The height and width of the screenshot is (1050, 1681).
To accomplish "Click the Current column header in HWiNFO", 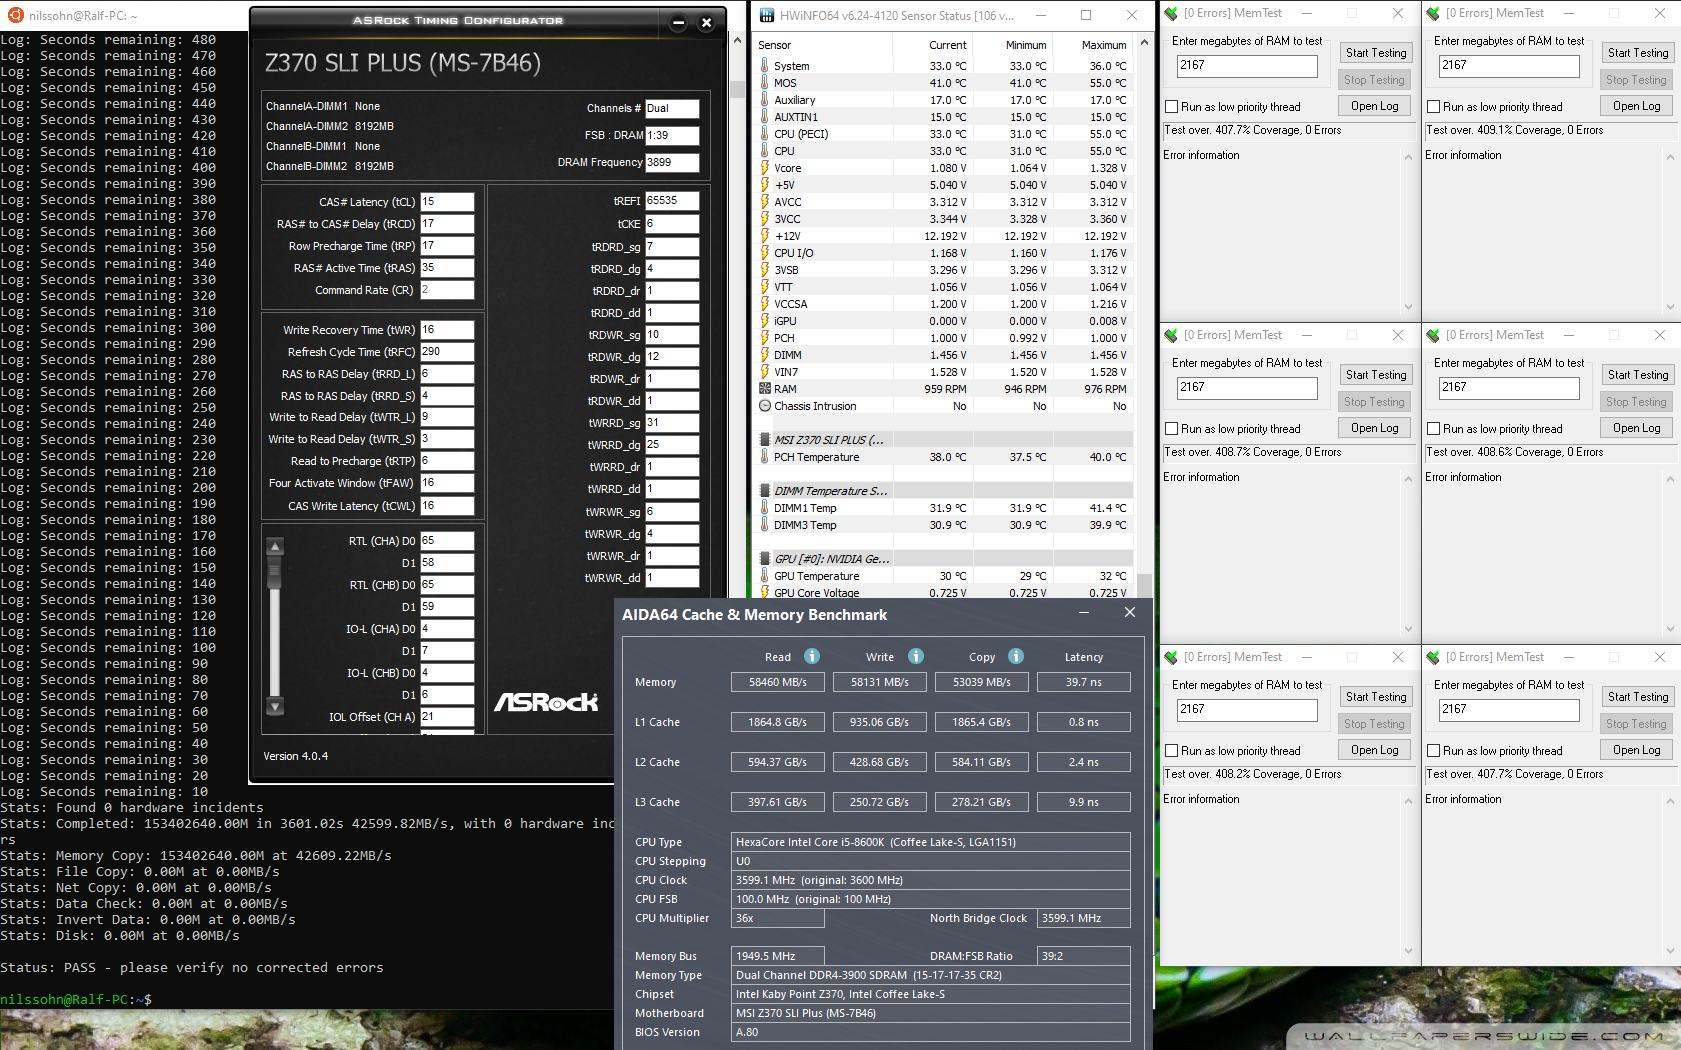I will click(931, 45).
